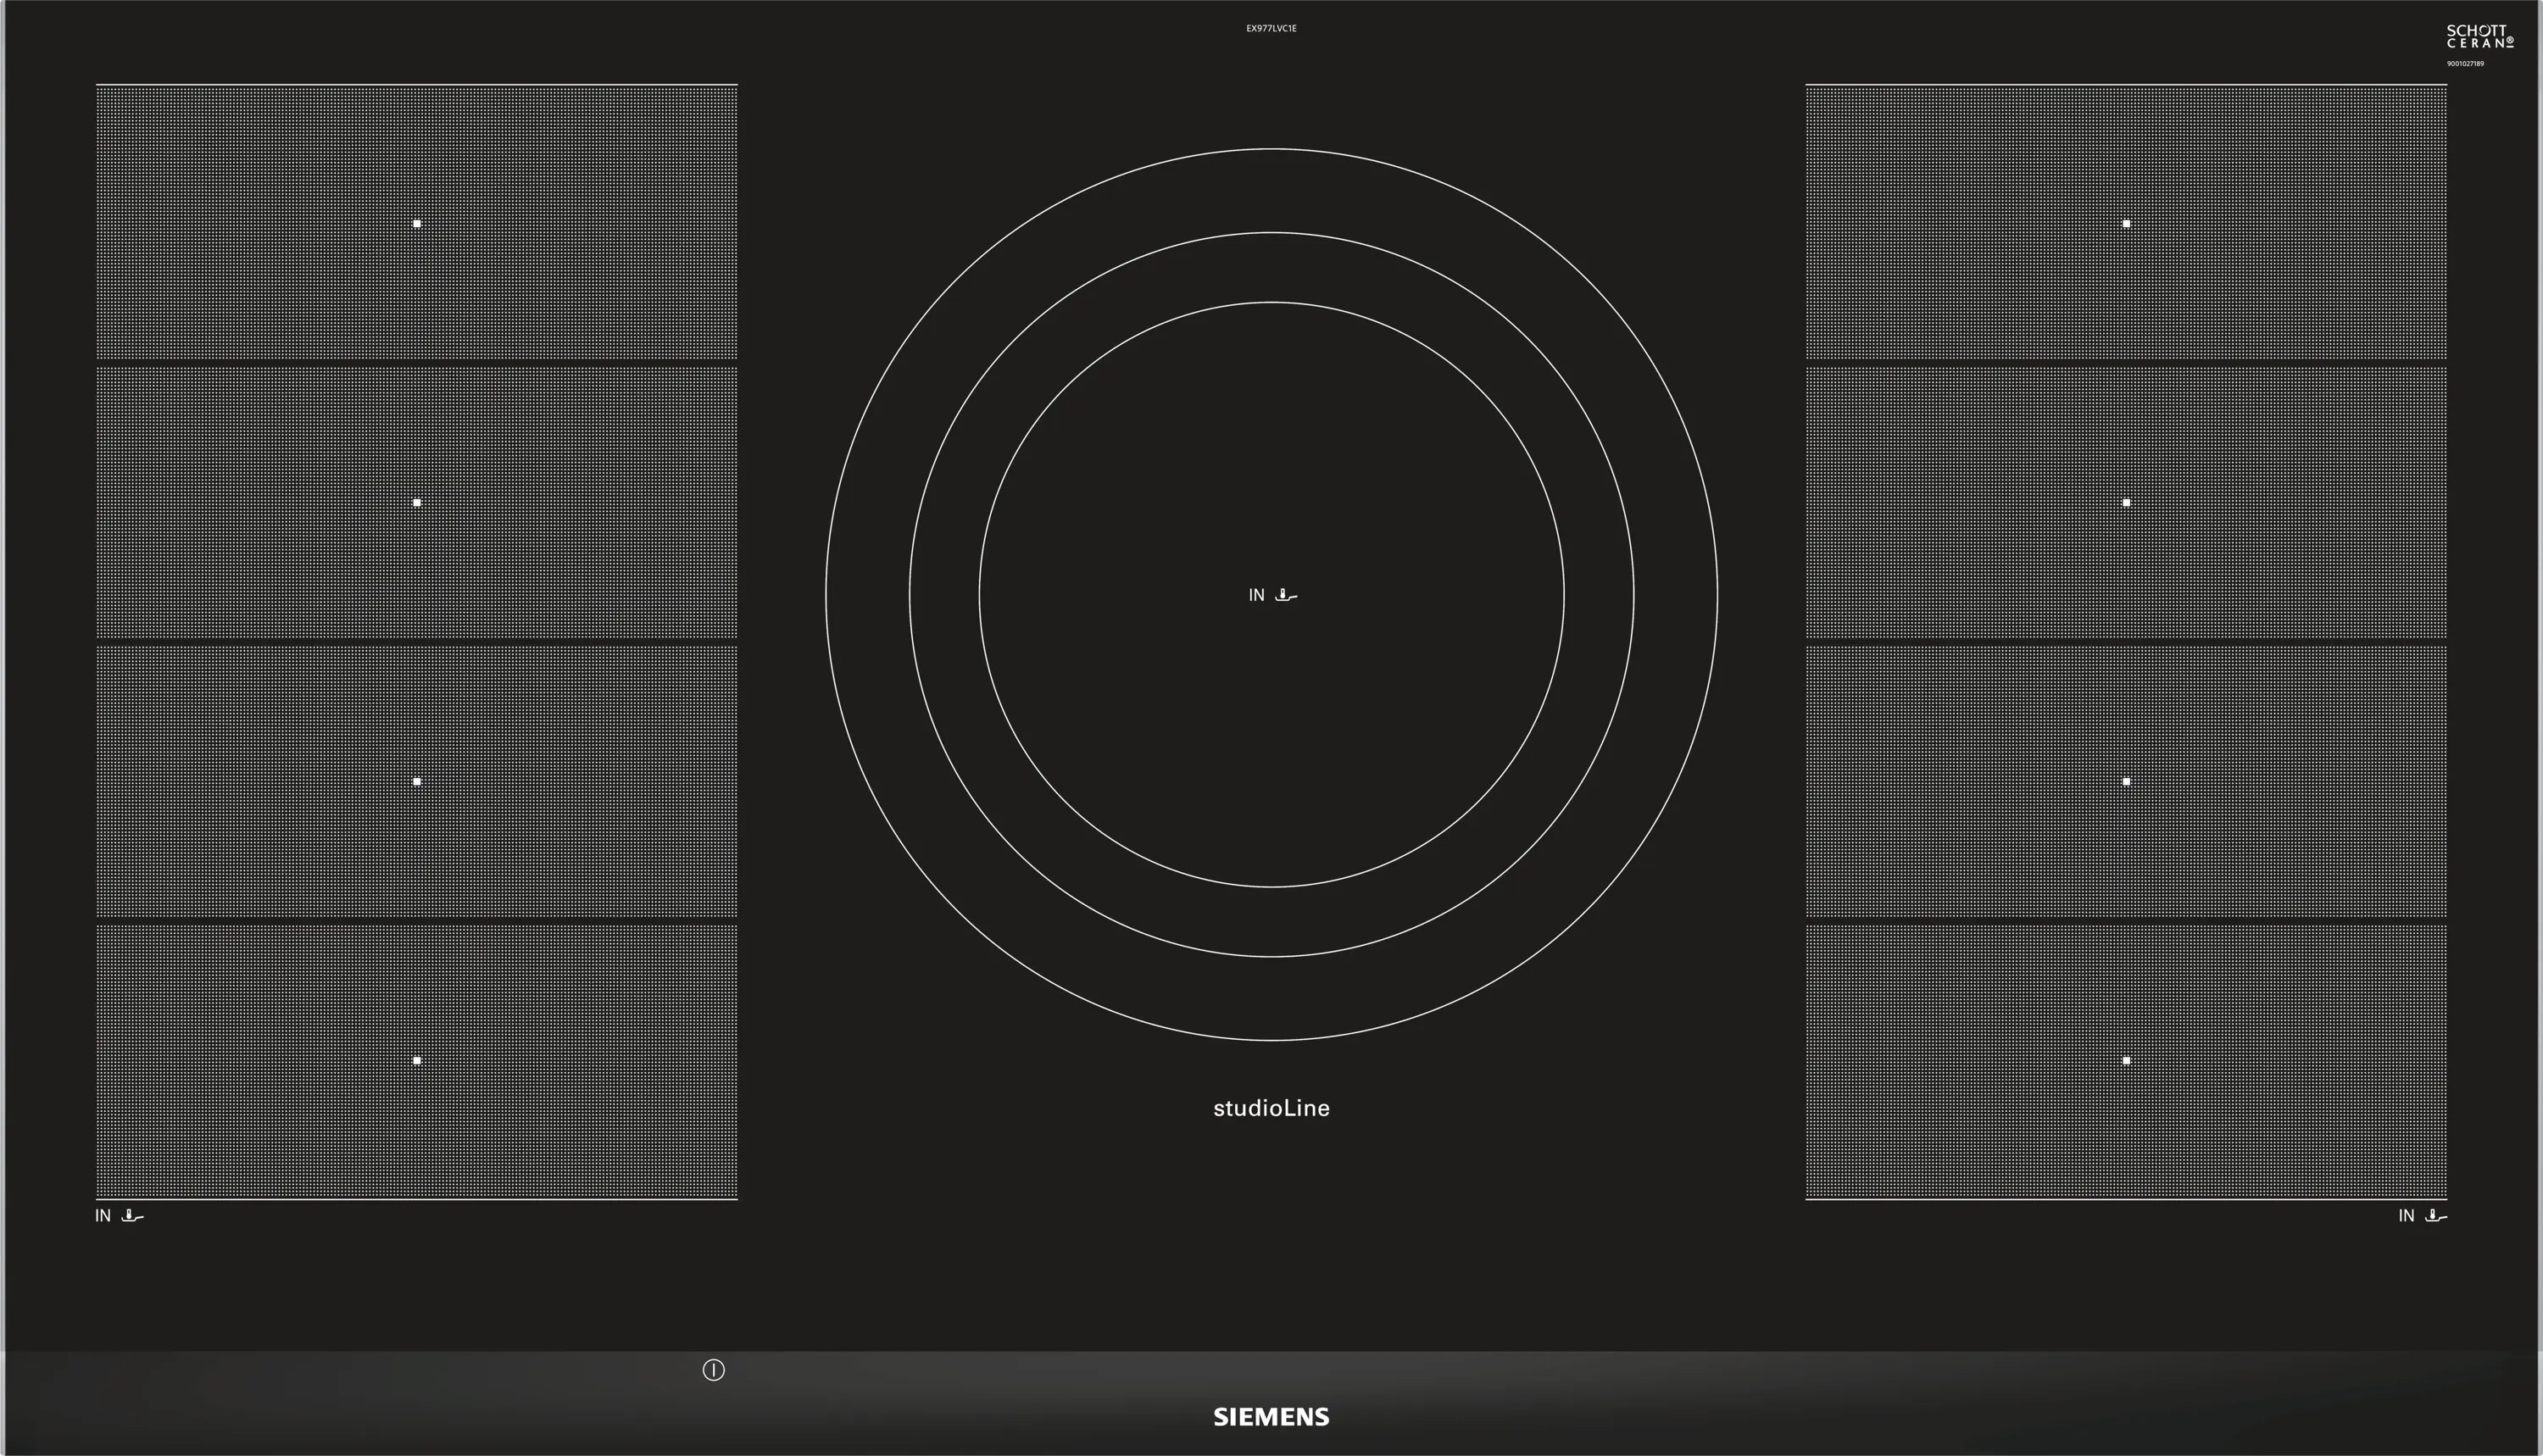The width and height of the screenshot is (2543, 1456).
Task: Click the induction pot icon in center
Action: click(x=1286, y=596)
